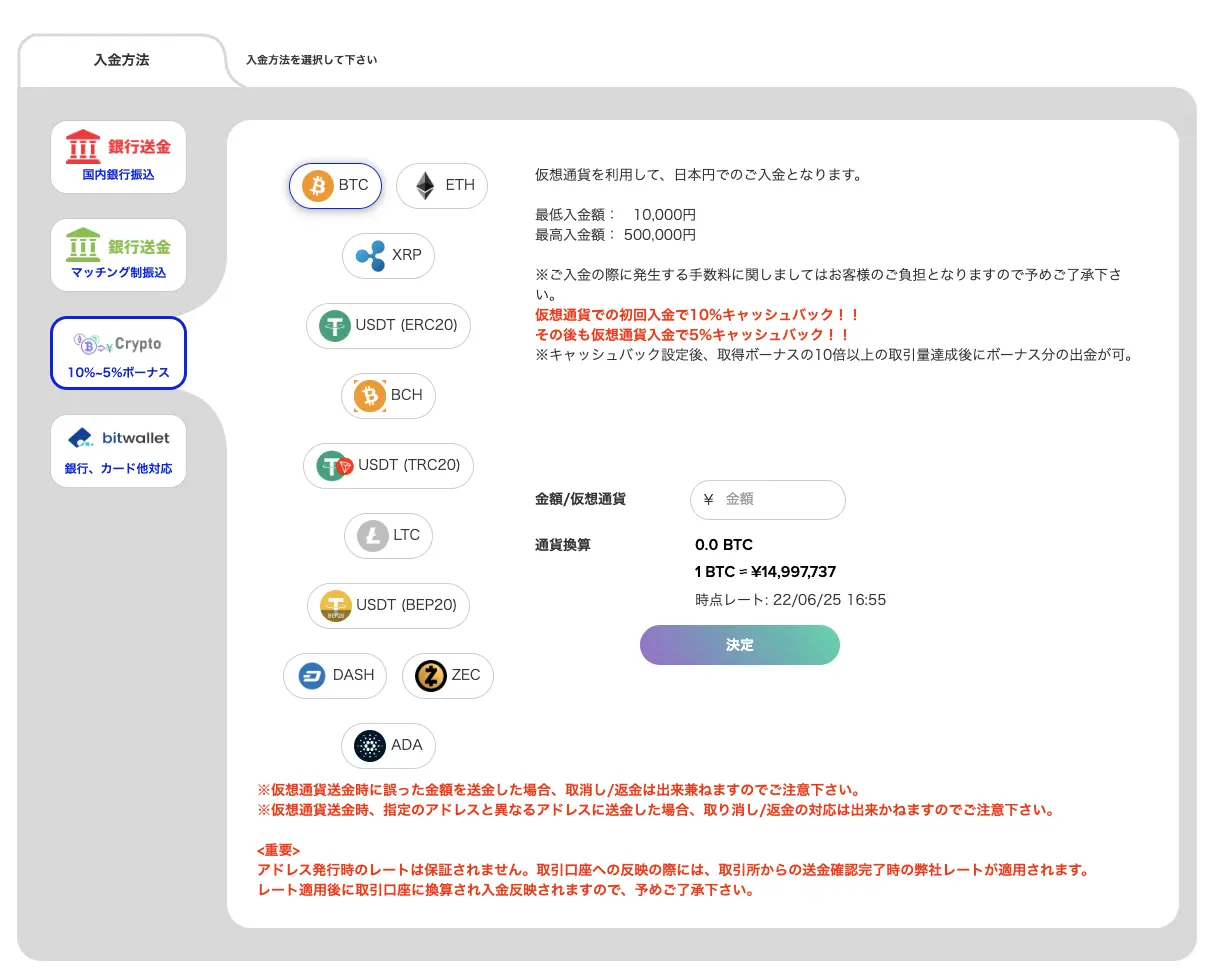Click the USDT (BEP20) label text
Viewport: 1215px width, 978px height.
pos(407,606)
